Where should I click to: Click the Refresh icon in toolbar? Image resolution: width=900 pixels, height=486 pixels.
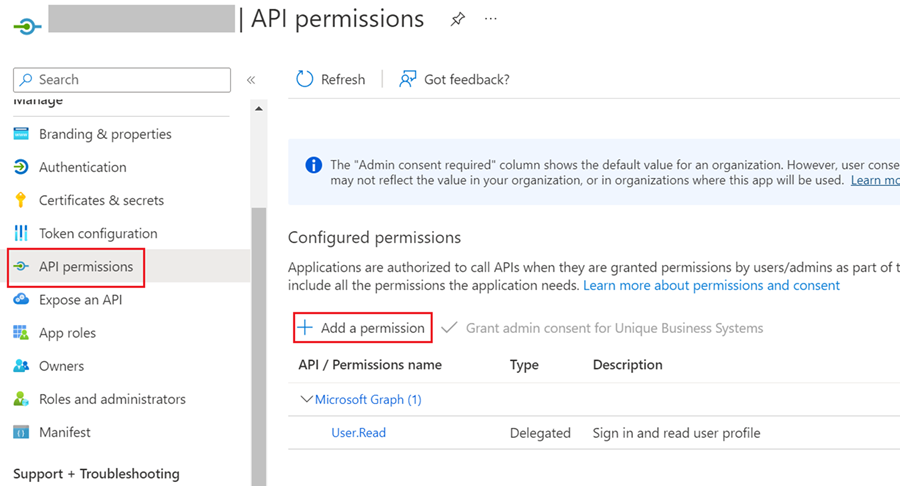pos(305,79)
